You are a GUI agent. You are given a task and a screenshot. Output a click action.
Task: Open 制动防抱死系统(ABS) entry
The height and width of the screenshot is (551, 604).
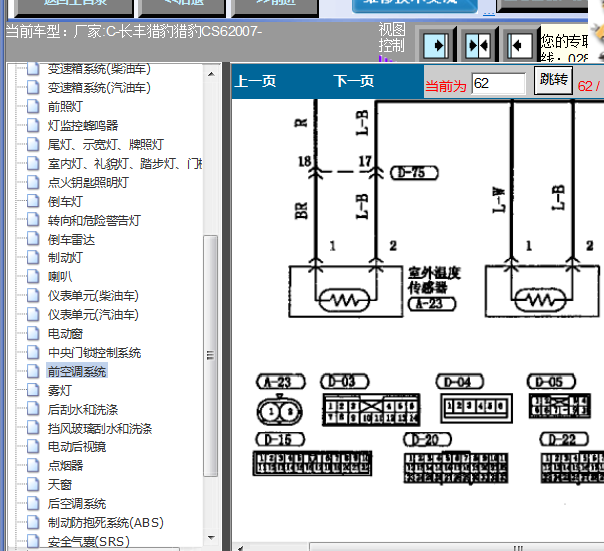(x=105, y=522)
